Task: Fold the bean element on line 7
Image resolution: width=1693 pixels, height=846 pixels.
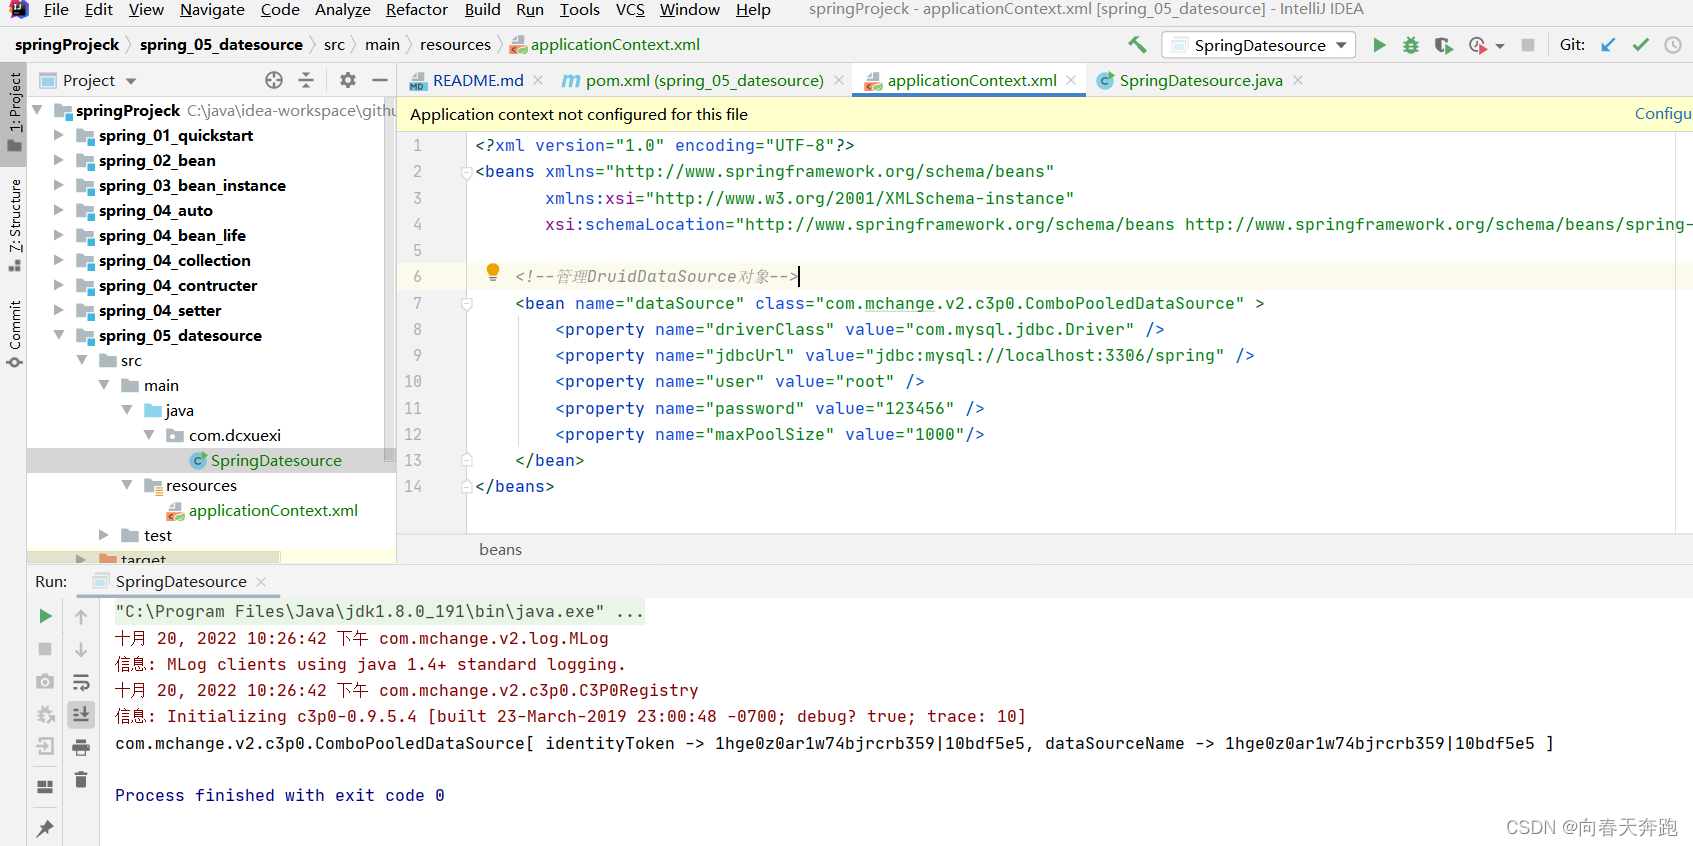Action: 467,303
